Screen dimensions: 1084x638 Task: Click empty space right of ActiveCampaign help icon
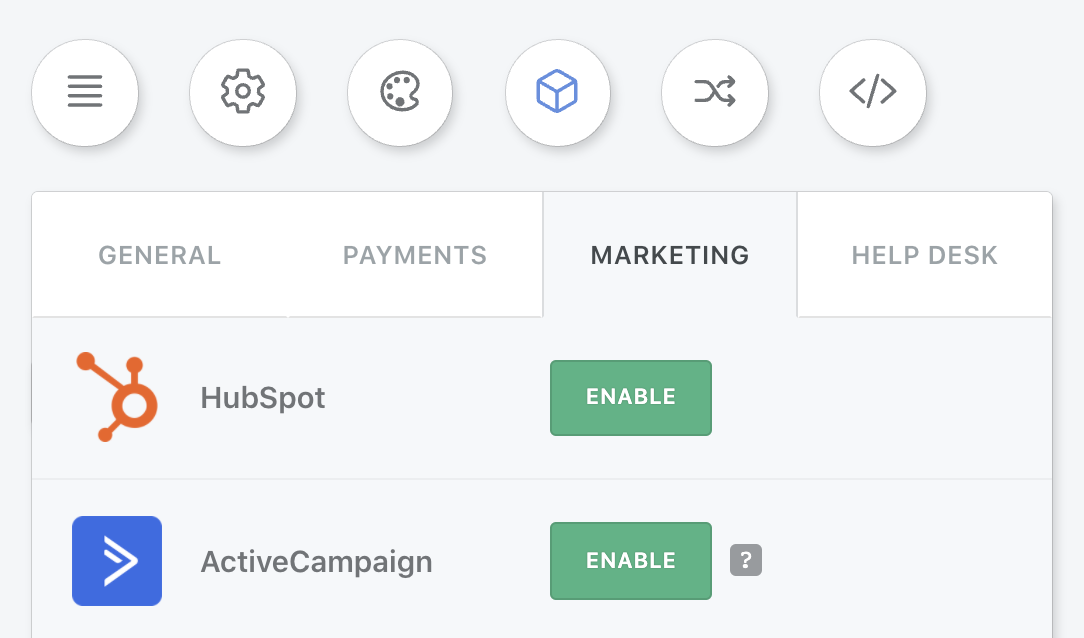pyautogui.click(x=906, y=560)
